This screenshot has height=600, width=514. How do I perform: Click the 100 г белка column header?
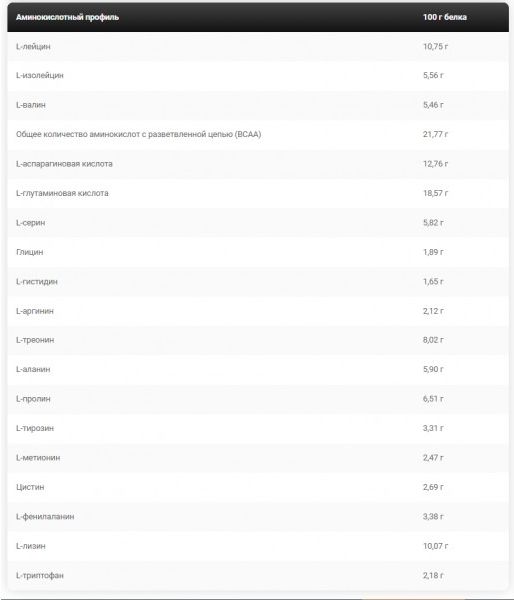click(x=445, y=17)
